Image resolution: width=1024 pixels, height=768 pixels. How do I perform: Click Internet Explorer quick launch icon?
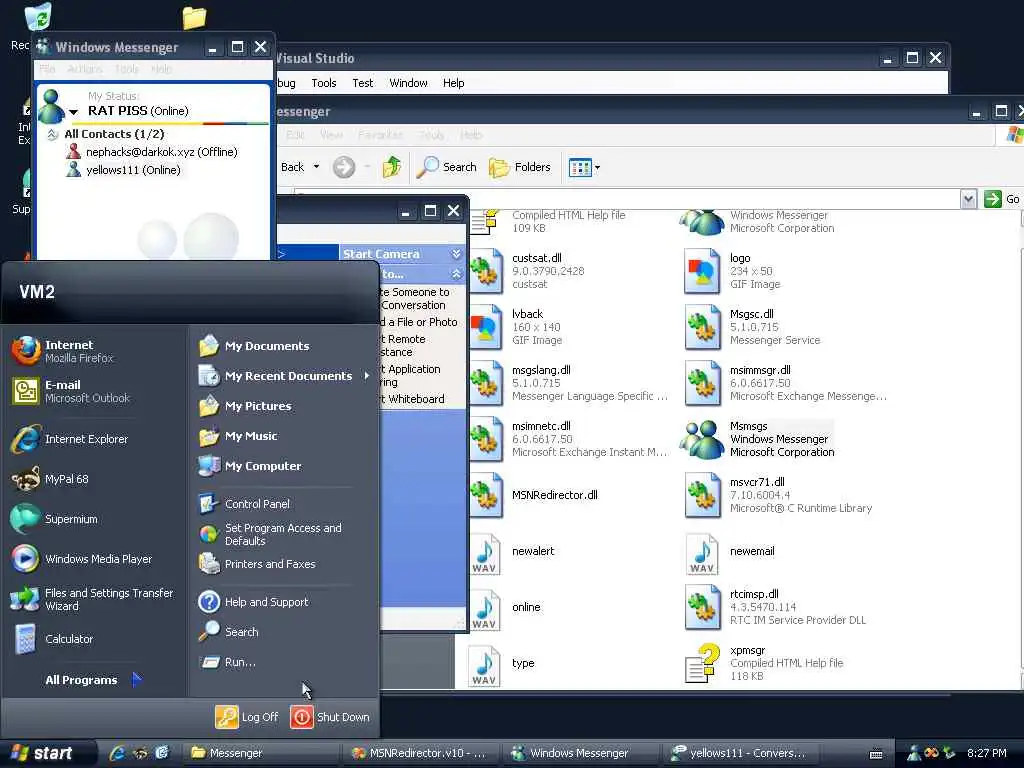[117, 753]
